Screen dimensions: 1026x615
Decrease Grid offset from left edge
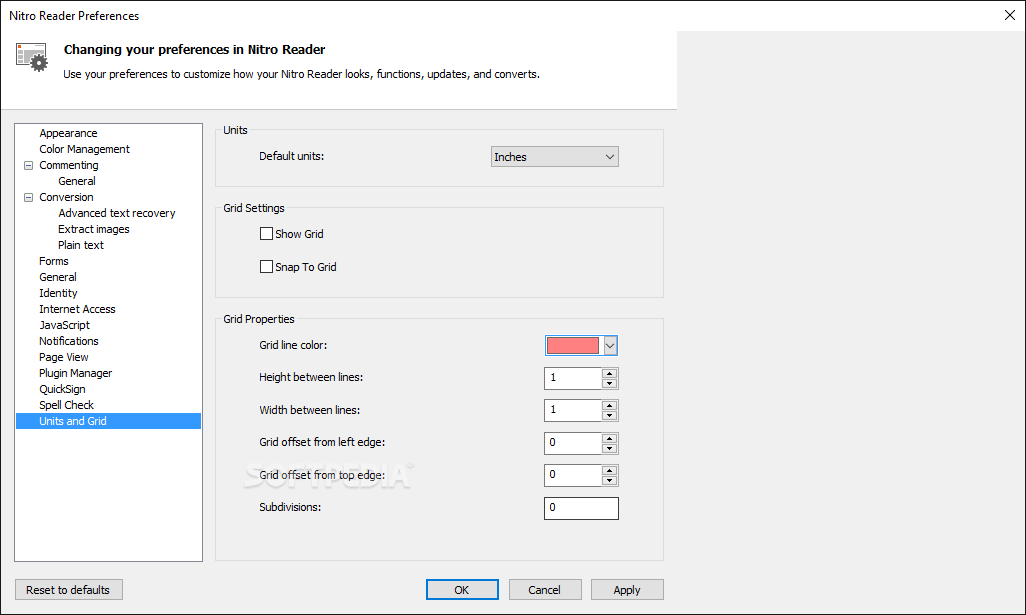pos(609,448)
